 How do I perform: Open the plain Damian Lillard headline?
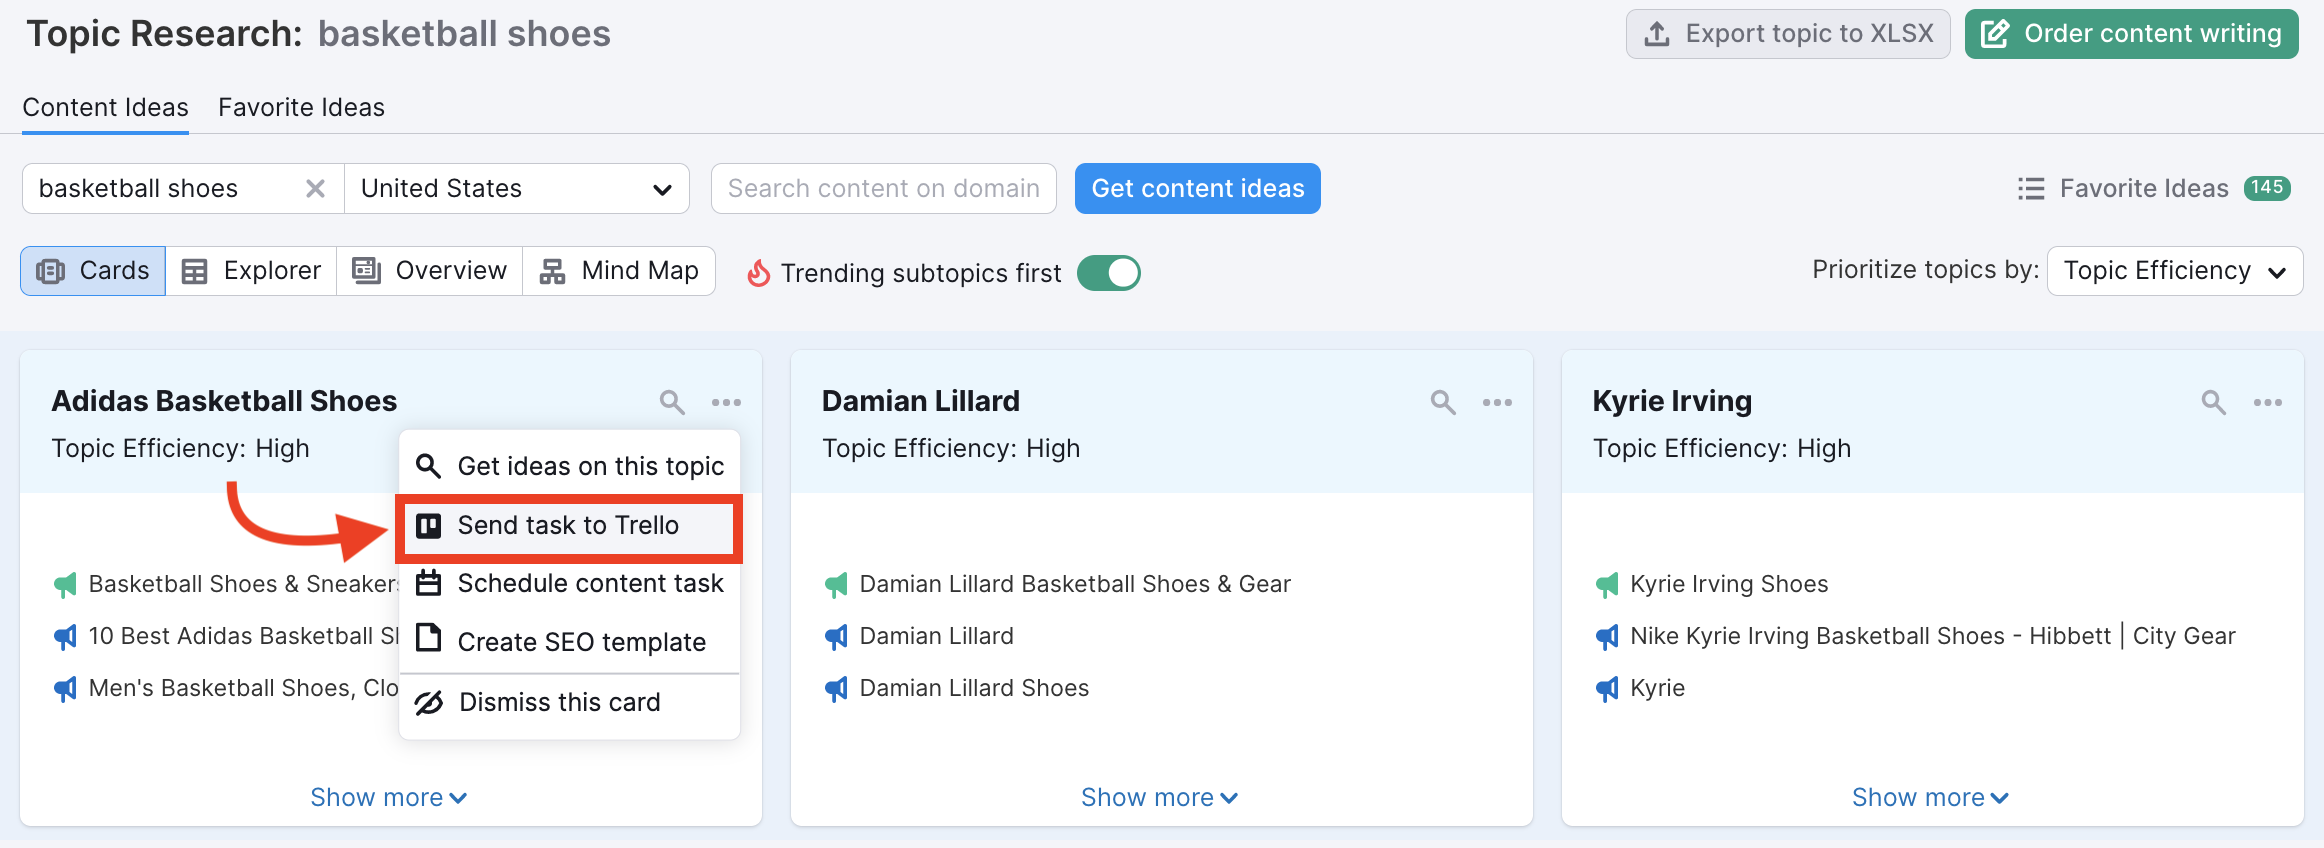click(x=937, y=636)
